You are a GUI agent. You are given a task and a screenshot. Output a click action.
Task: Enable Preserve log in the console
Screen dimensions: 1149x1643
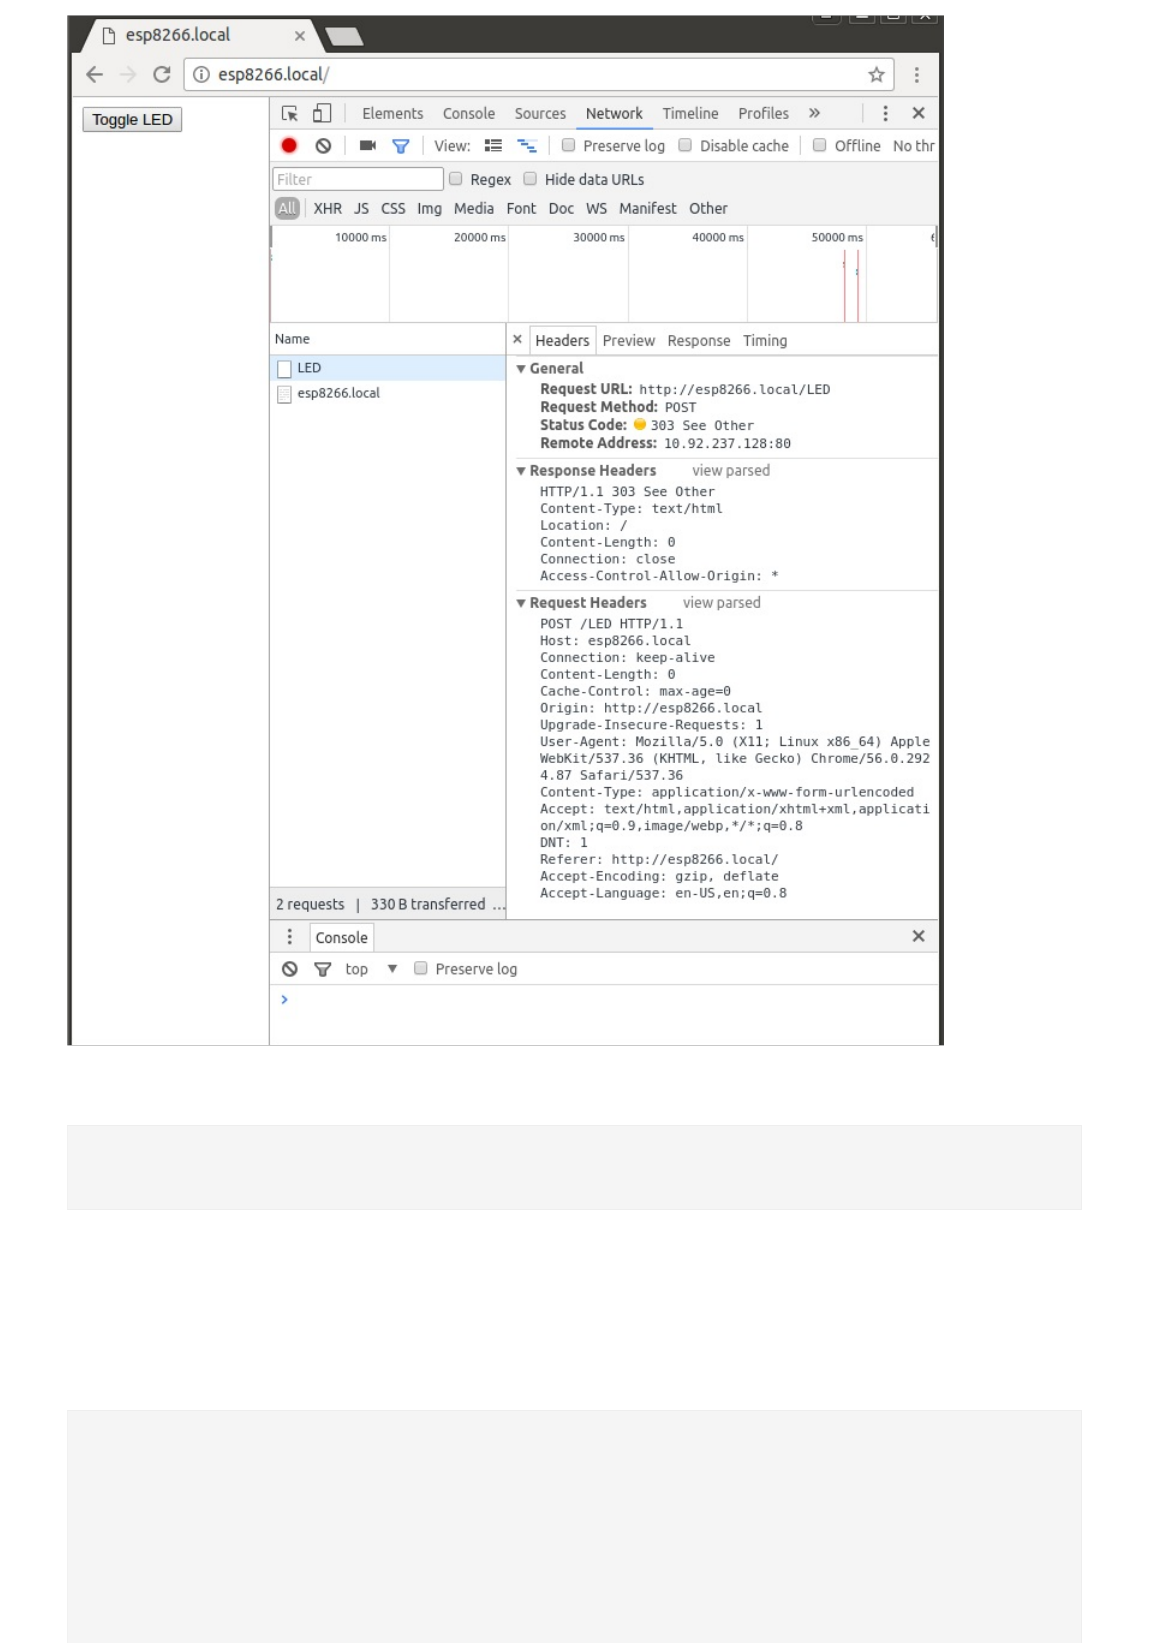coord(421,969)
